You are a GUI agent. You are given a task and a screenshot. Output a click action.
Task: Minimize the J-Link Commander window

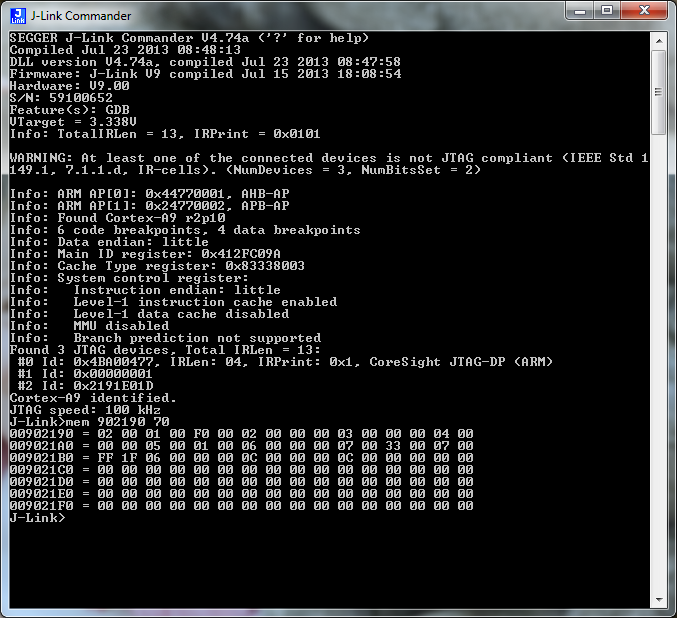click(579, 11)
